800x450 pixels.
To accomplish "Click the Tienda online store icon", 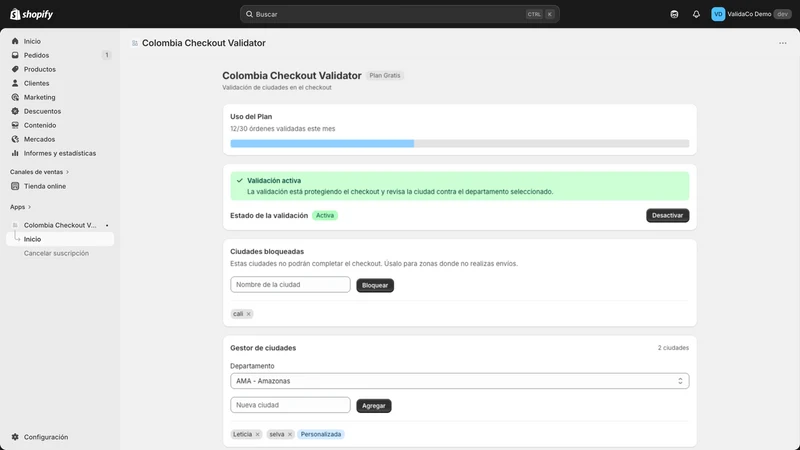I will click(x=15, y=186).
